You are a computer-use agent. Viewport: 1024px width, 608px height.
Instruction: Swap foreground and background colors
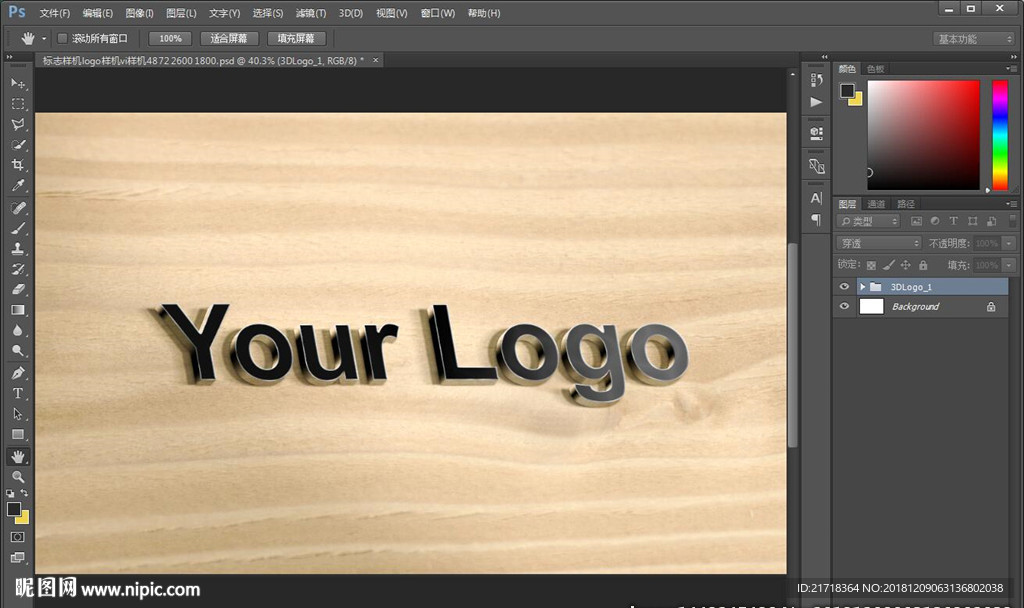click(x=24, y=493)
